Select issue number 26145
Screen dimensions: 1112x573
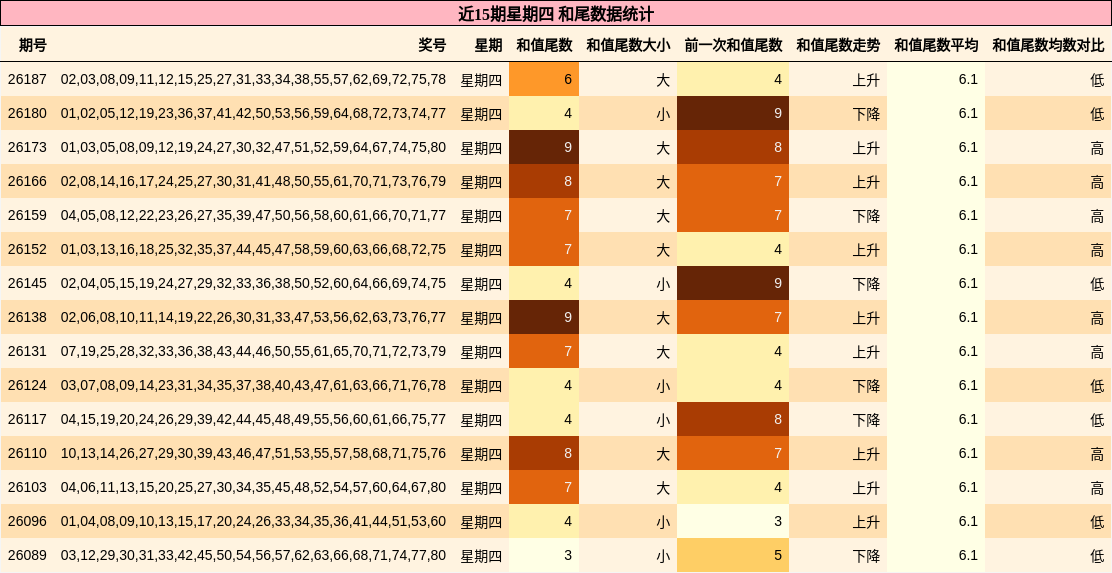[27, 284]
